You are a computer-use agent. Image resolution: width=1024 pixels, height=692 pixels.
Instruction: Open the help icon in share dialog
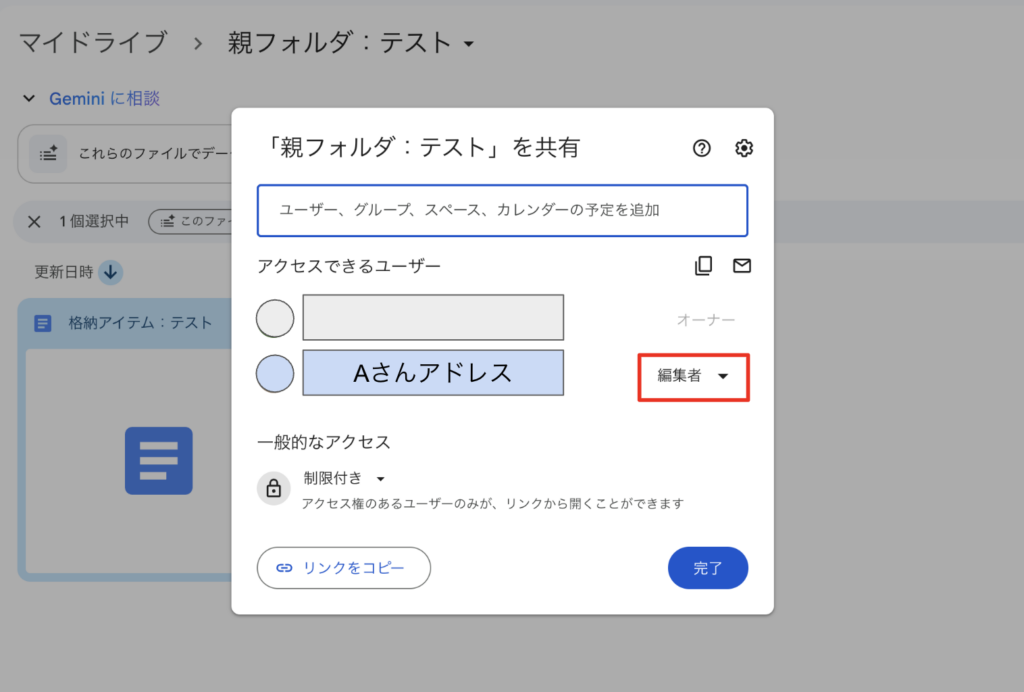[702, 148]
